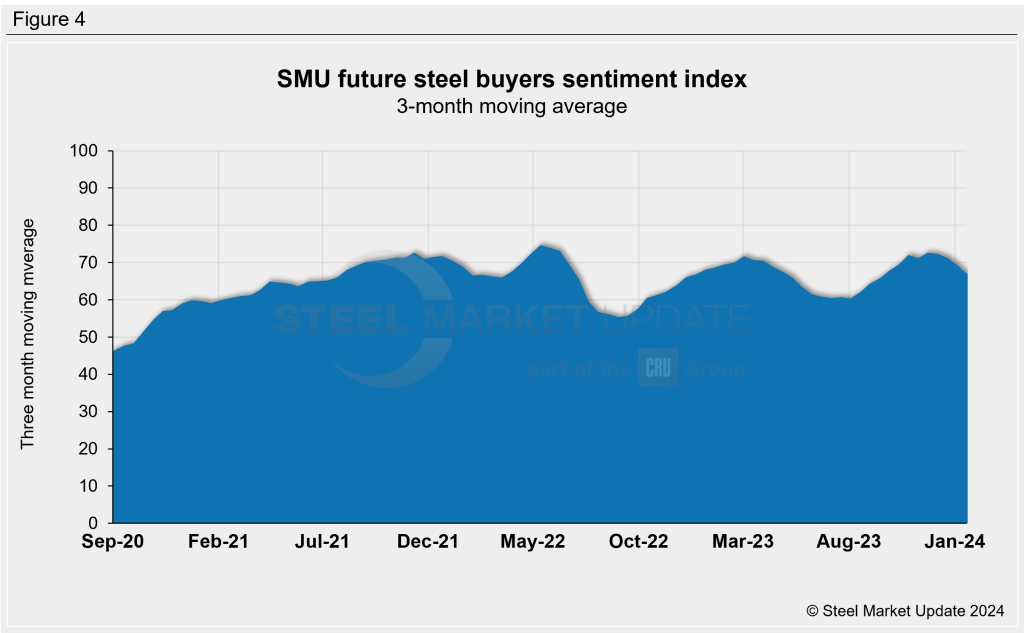Click the 'Aug-23' x-axis label
This screenshot has width=1024, height=633.
click(849, 542)
